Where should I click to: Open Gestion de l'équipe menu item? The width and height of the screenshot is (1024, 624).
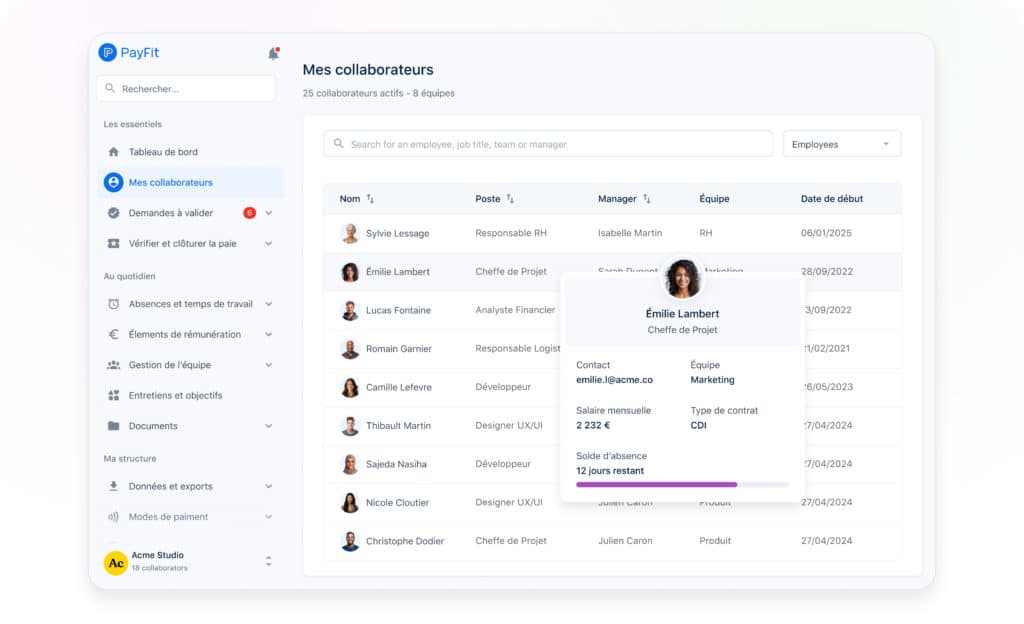click(x=169, y=365)
